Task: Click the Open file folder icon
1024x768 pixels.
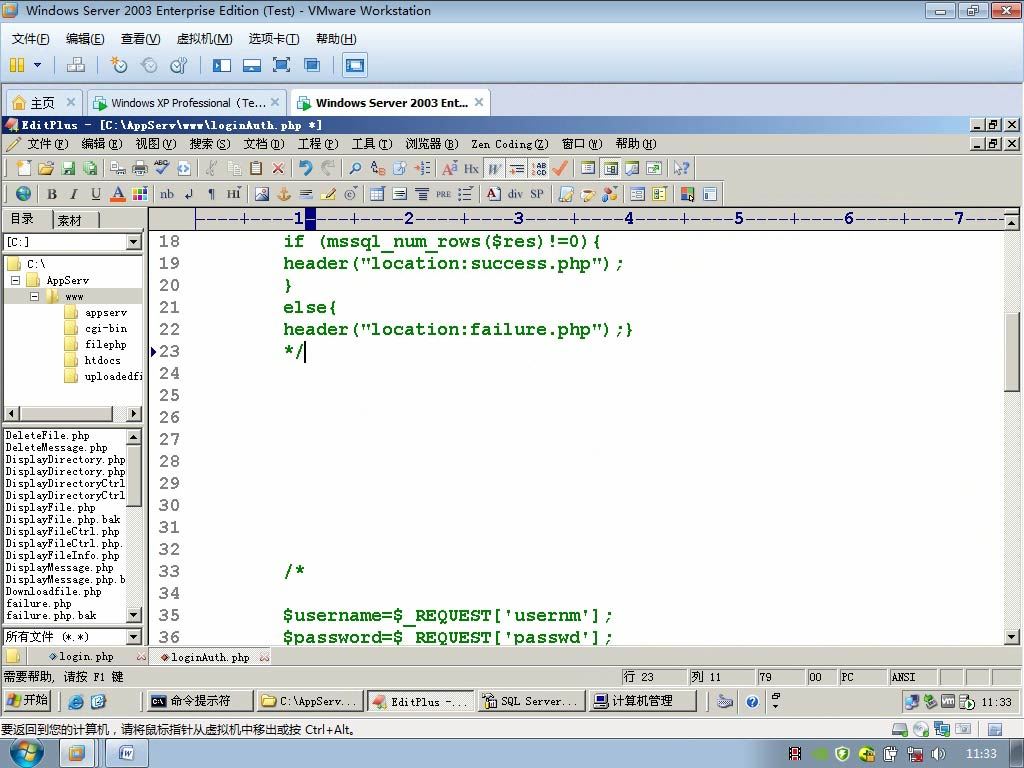Action: 46,168
